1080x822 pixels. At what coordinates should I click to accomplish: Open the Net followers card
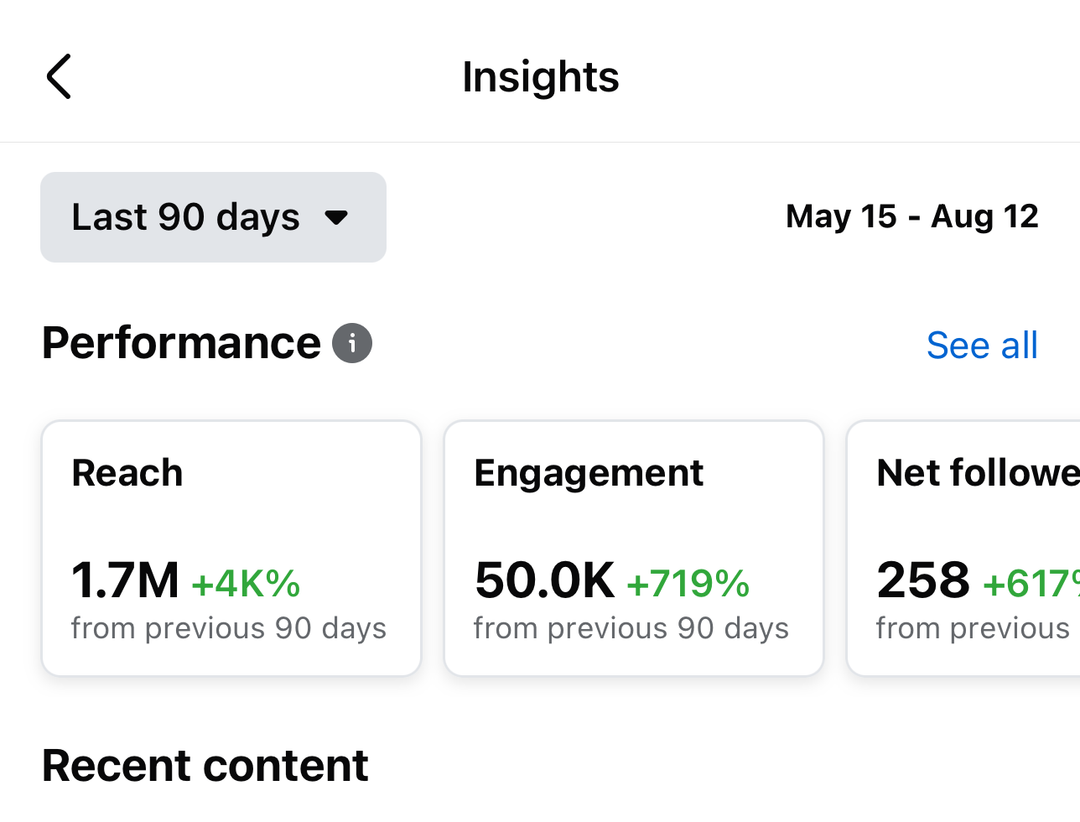(x=965, y=547)
